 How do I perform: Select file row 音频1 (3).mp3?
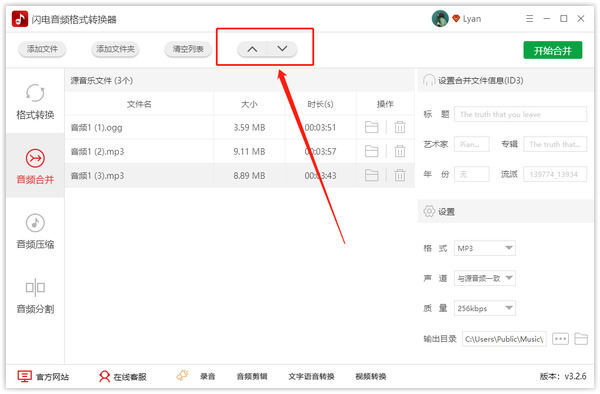click(240, 176)
